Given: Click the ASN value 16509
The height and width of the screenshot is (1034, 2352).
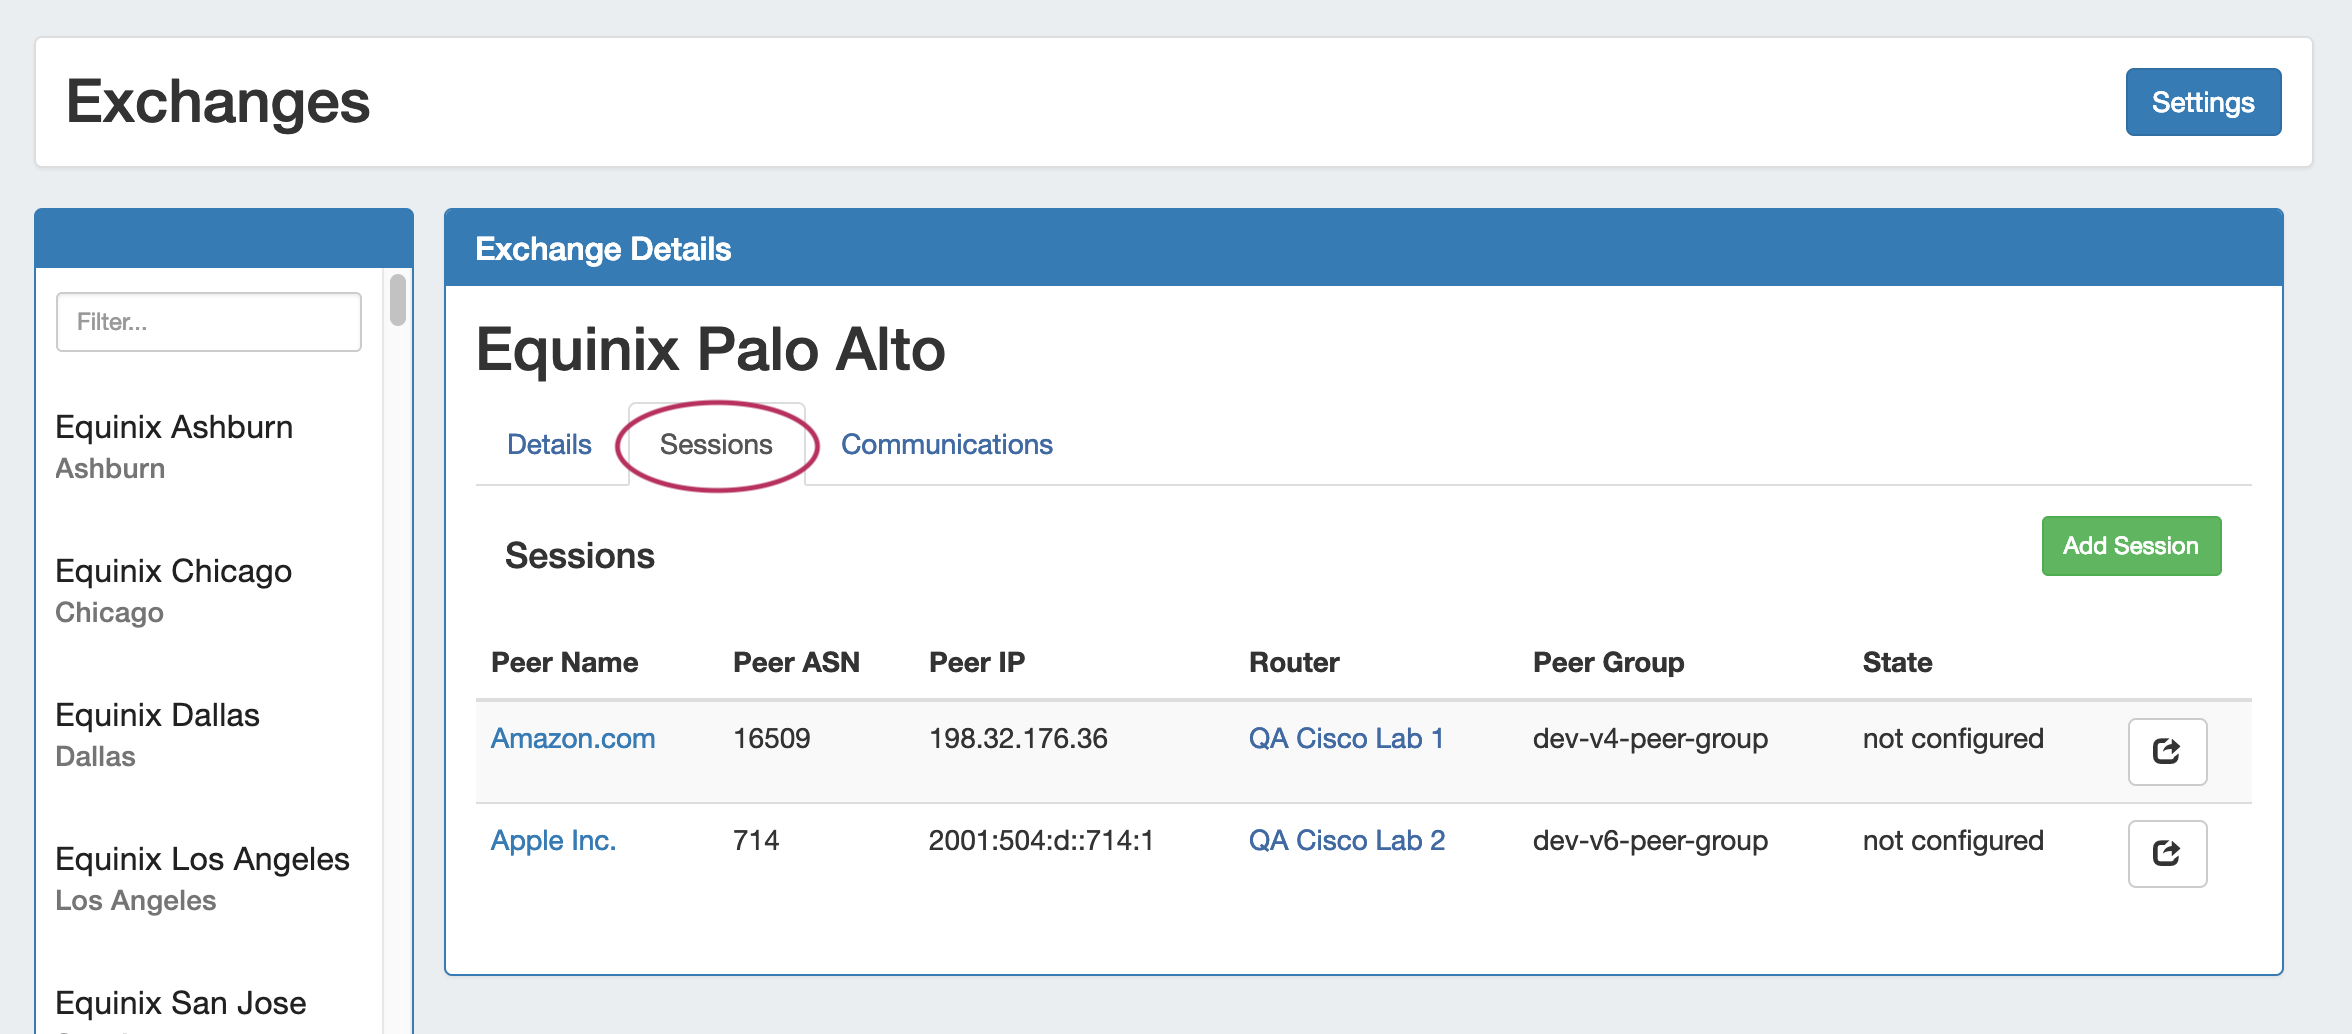Looking at the screenshot, I should pyautogui.click(x=772, y=738).
